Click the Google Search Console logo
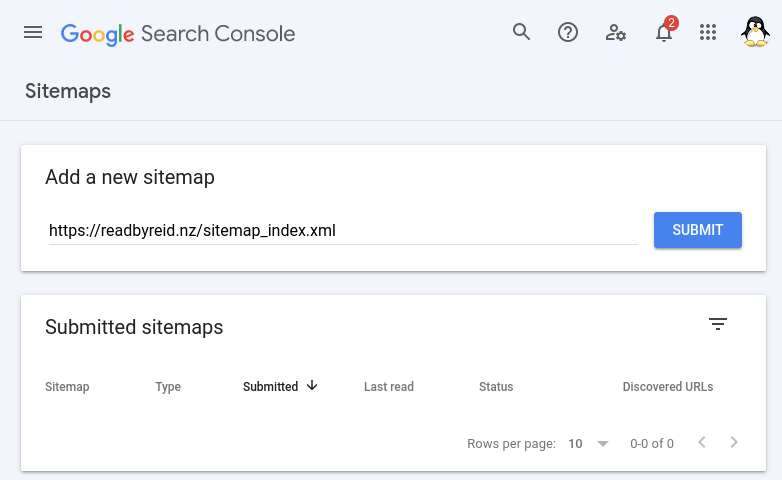 178,34
